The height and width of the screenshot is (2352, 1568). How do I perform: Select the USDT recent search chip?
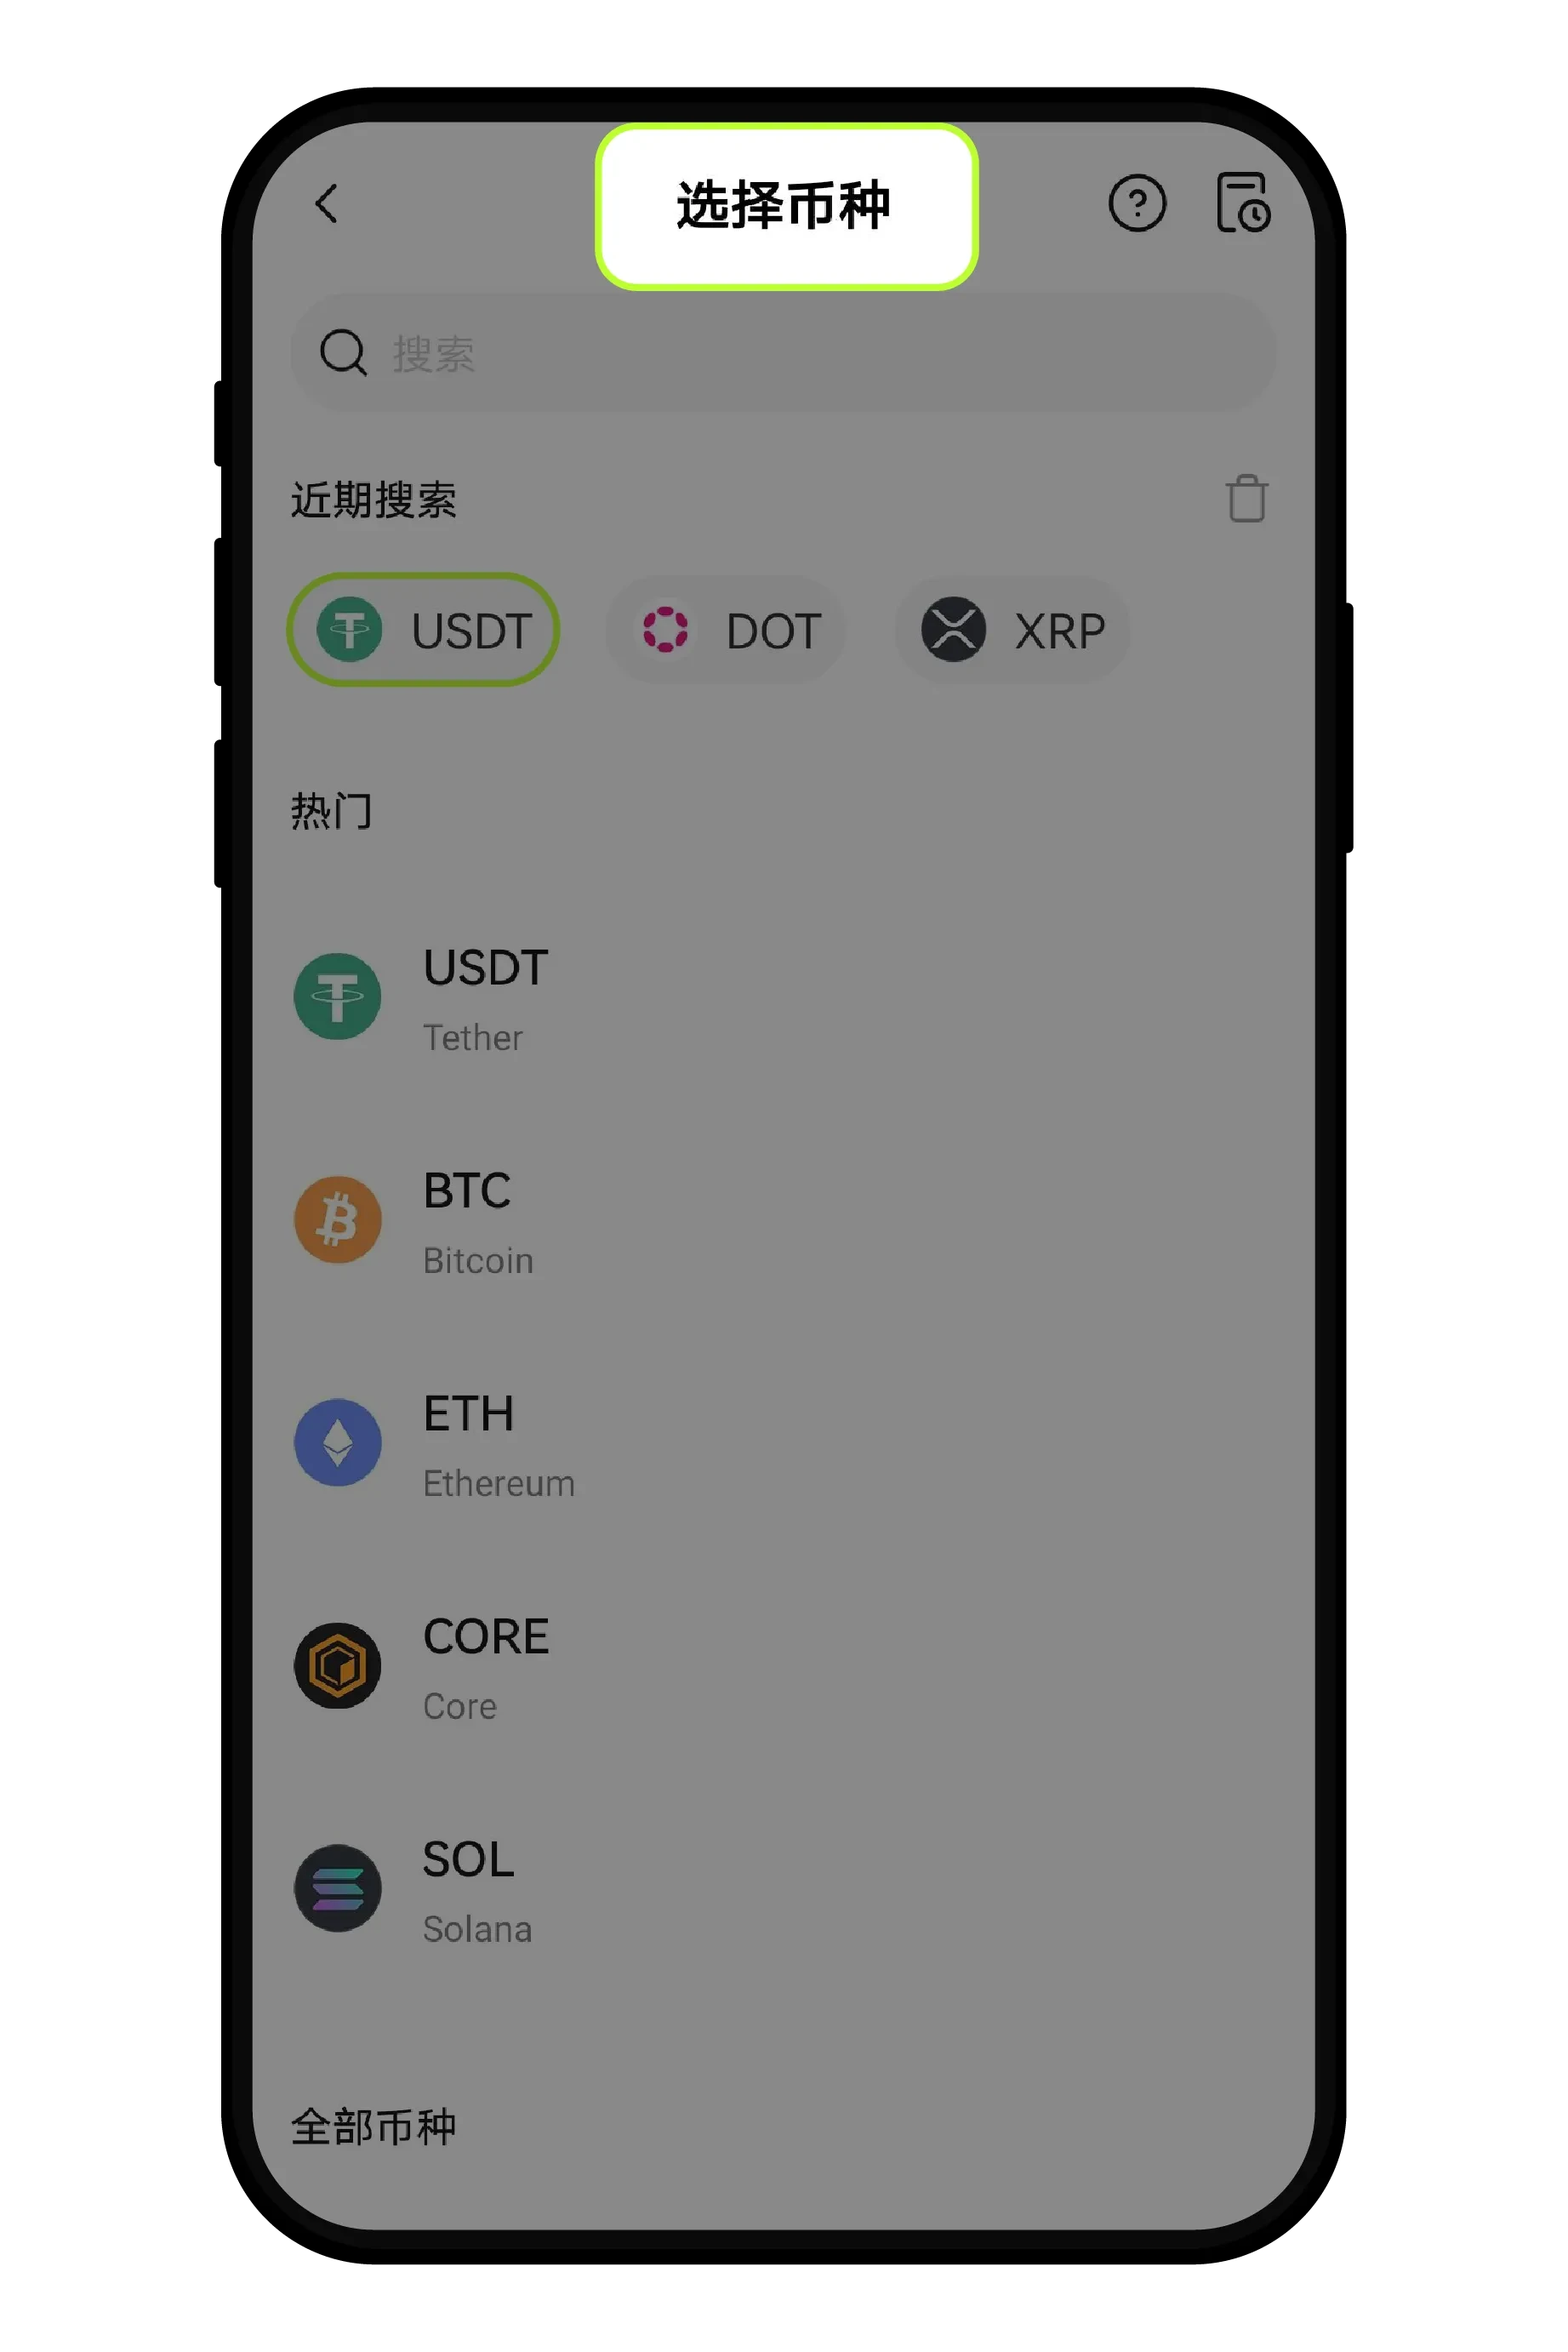pos(423,630)
